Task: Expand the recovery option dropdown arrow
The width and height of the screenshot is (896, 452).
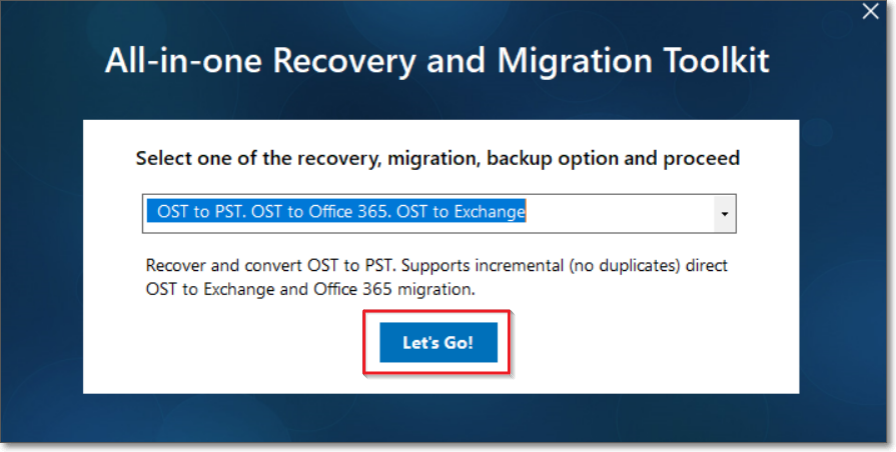Action: pyautogui.click(x=725, y=214)
